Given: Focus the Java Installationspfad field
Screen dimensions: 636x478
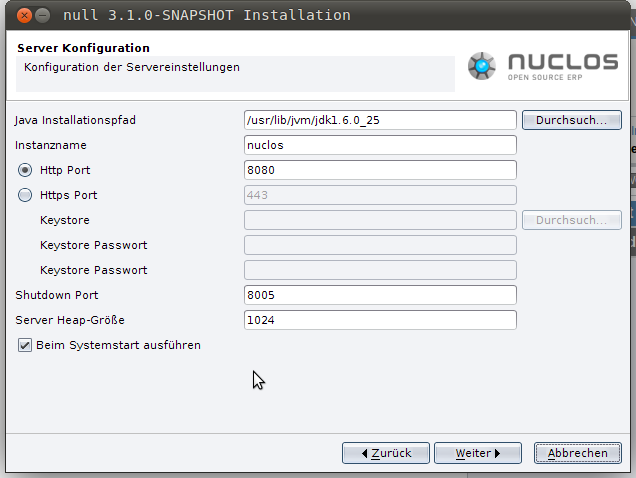Looking at the screenshot, I should pyautogui.click(x=380, y=120).
